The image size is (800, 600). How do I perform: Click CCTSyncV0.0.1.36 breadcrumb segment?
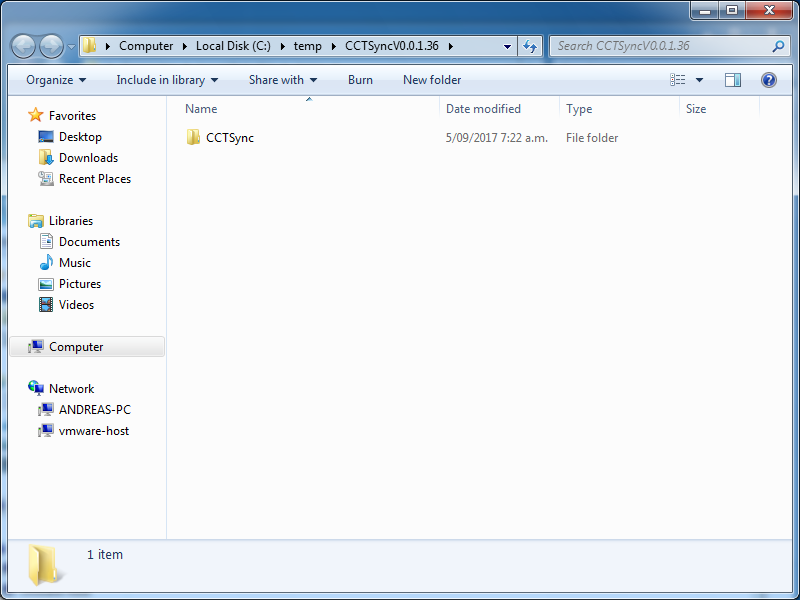(392, 46)
